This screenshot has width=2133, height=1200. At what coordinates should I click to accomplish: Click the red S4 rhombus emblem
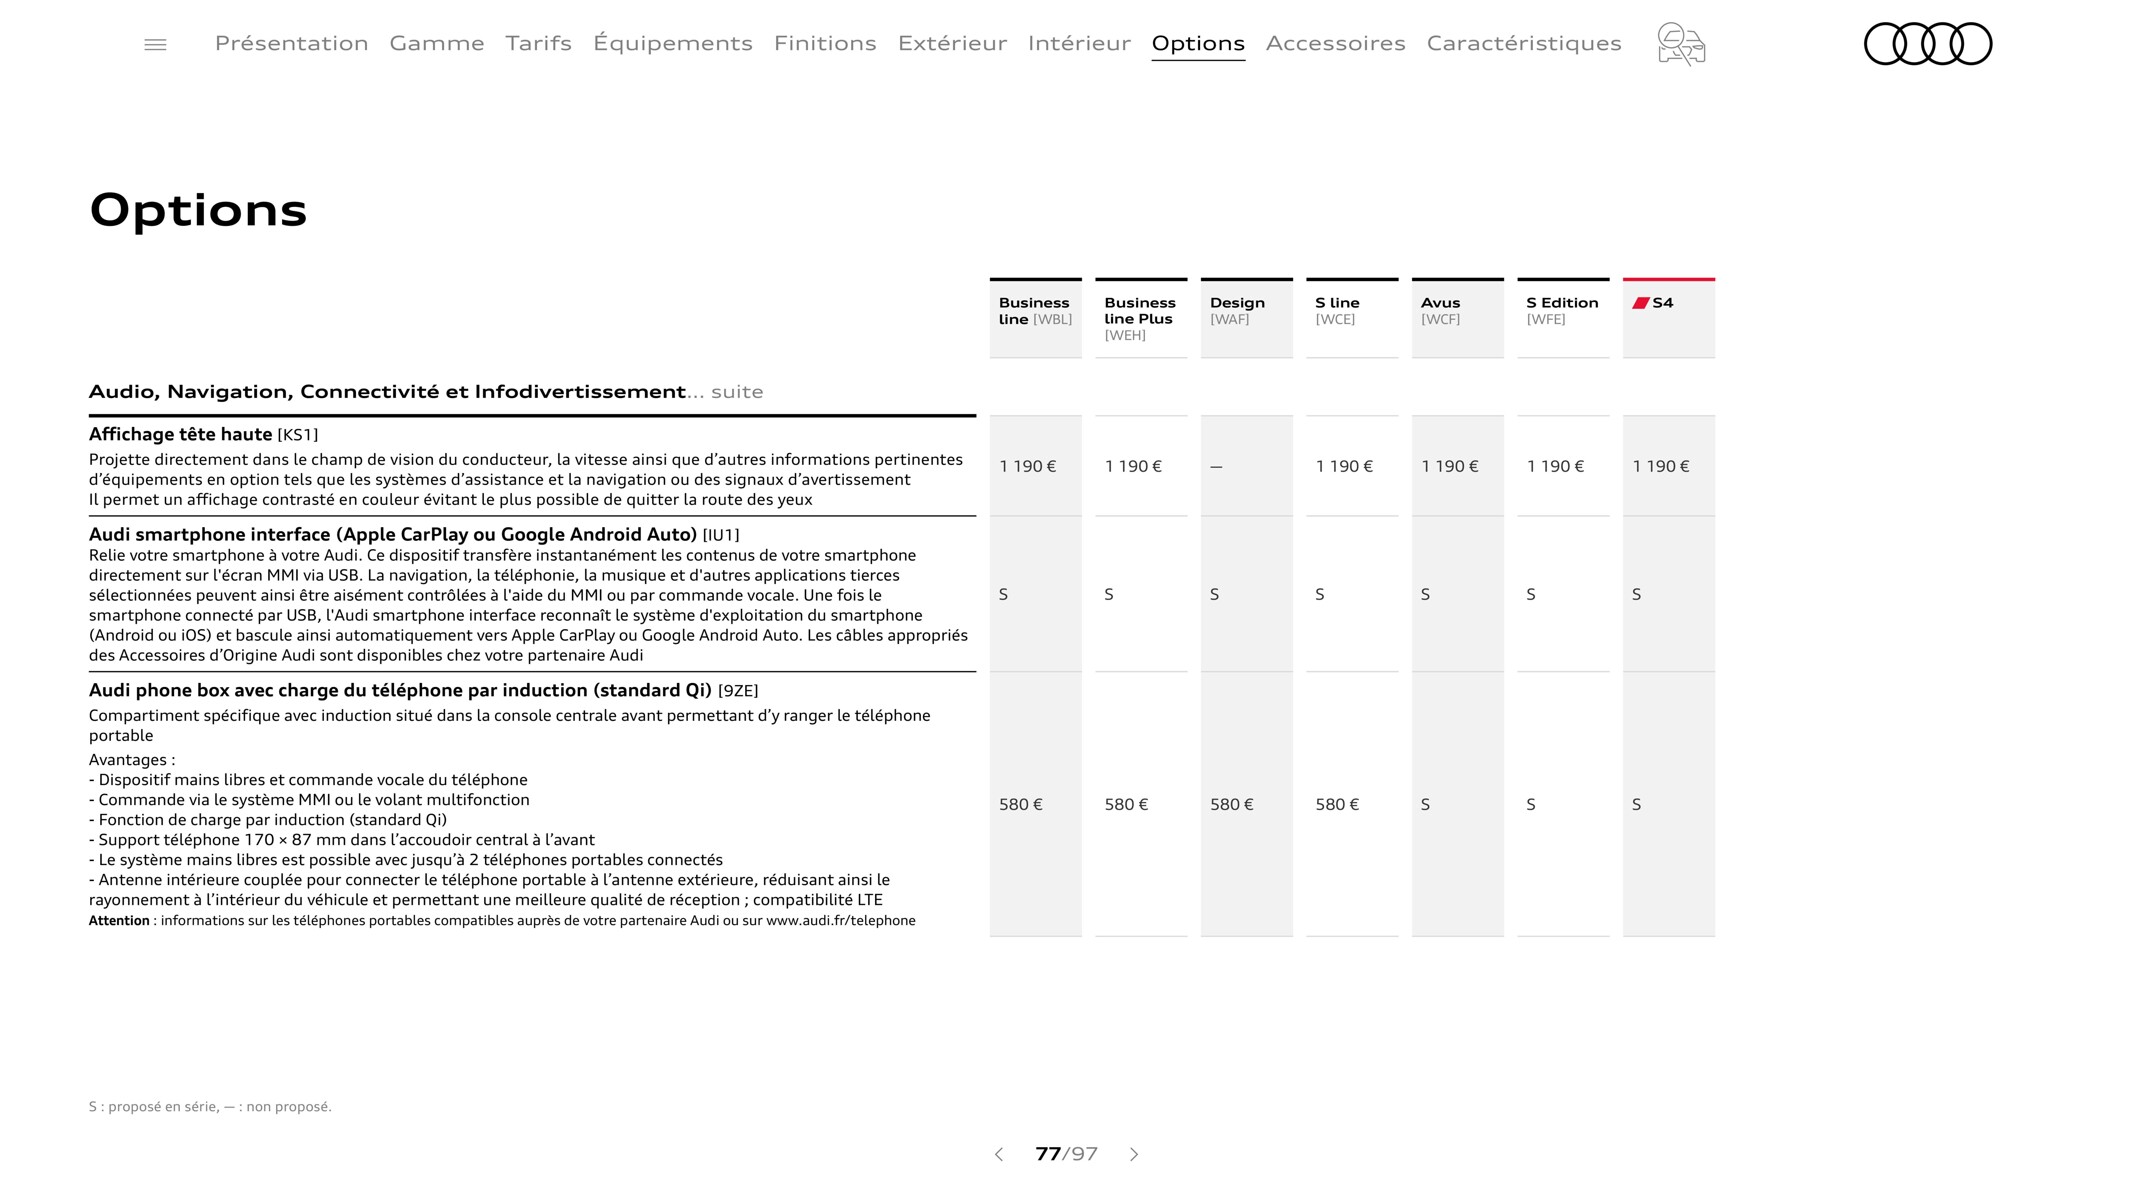click(x=1641, y=303)
